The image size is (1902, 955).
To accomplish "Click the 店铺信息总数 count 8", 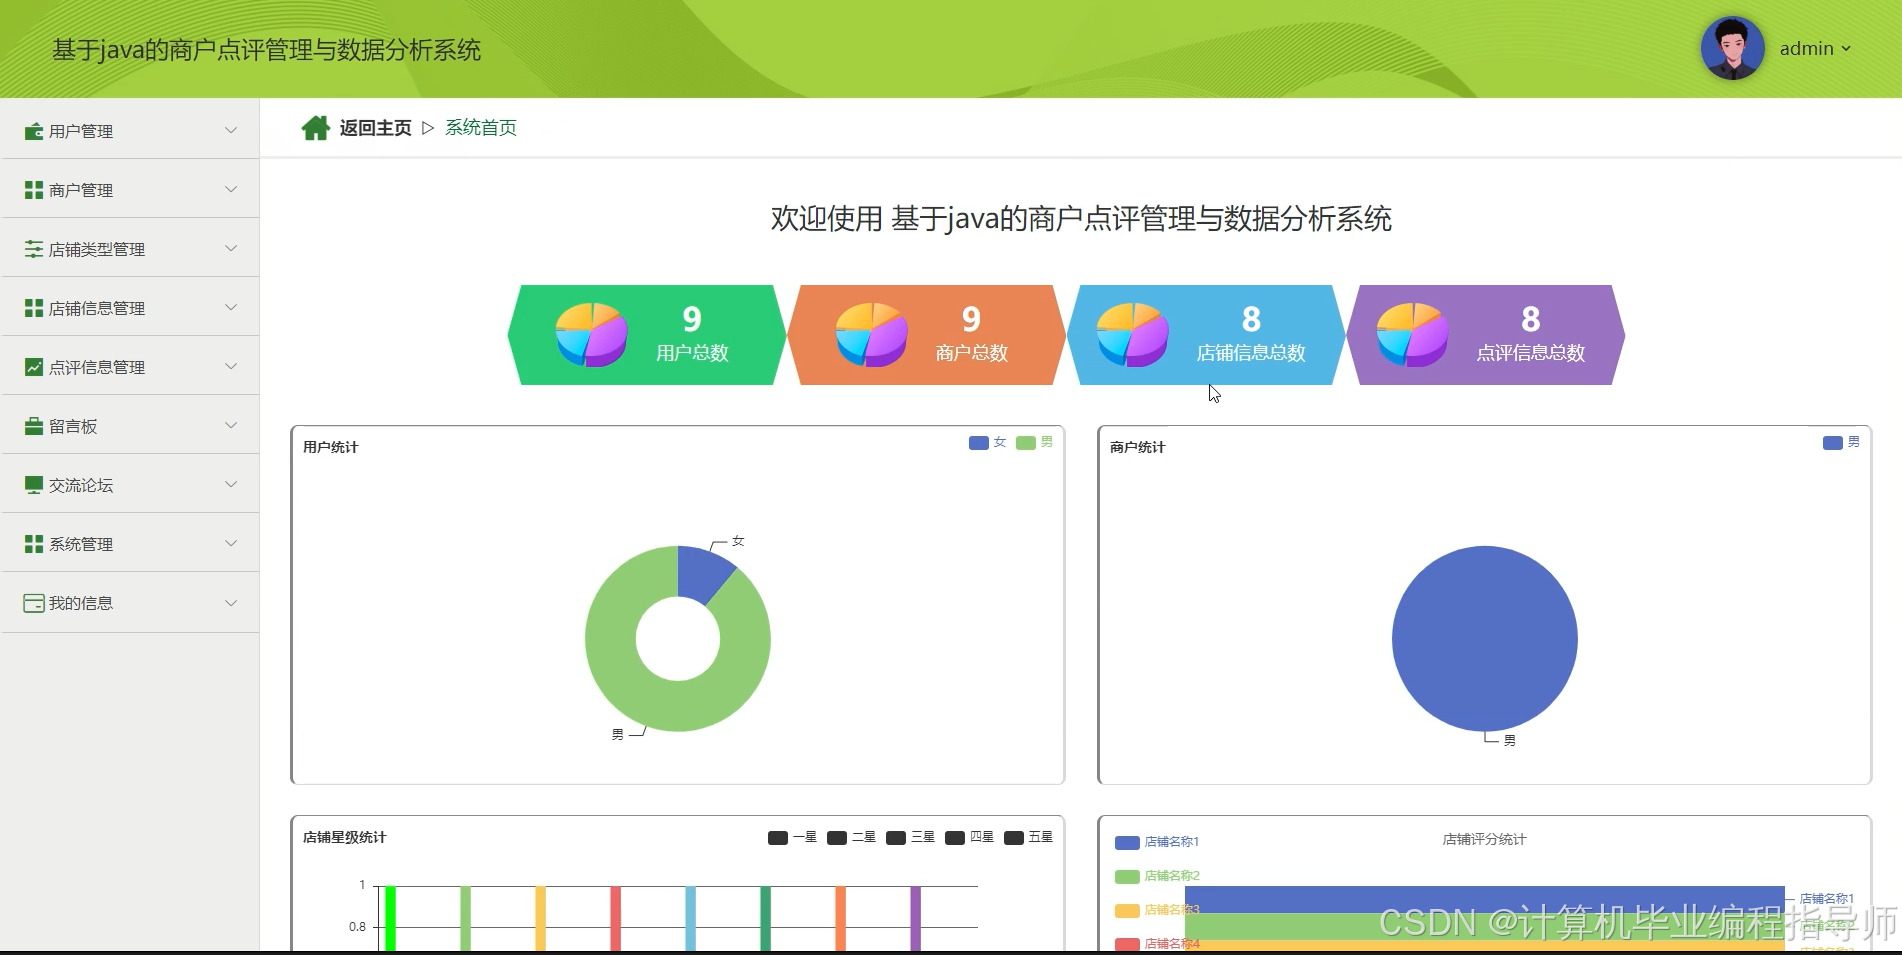I will point(1251,319).
